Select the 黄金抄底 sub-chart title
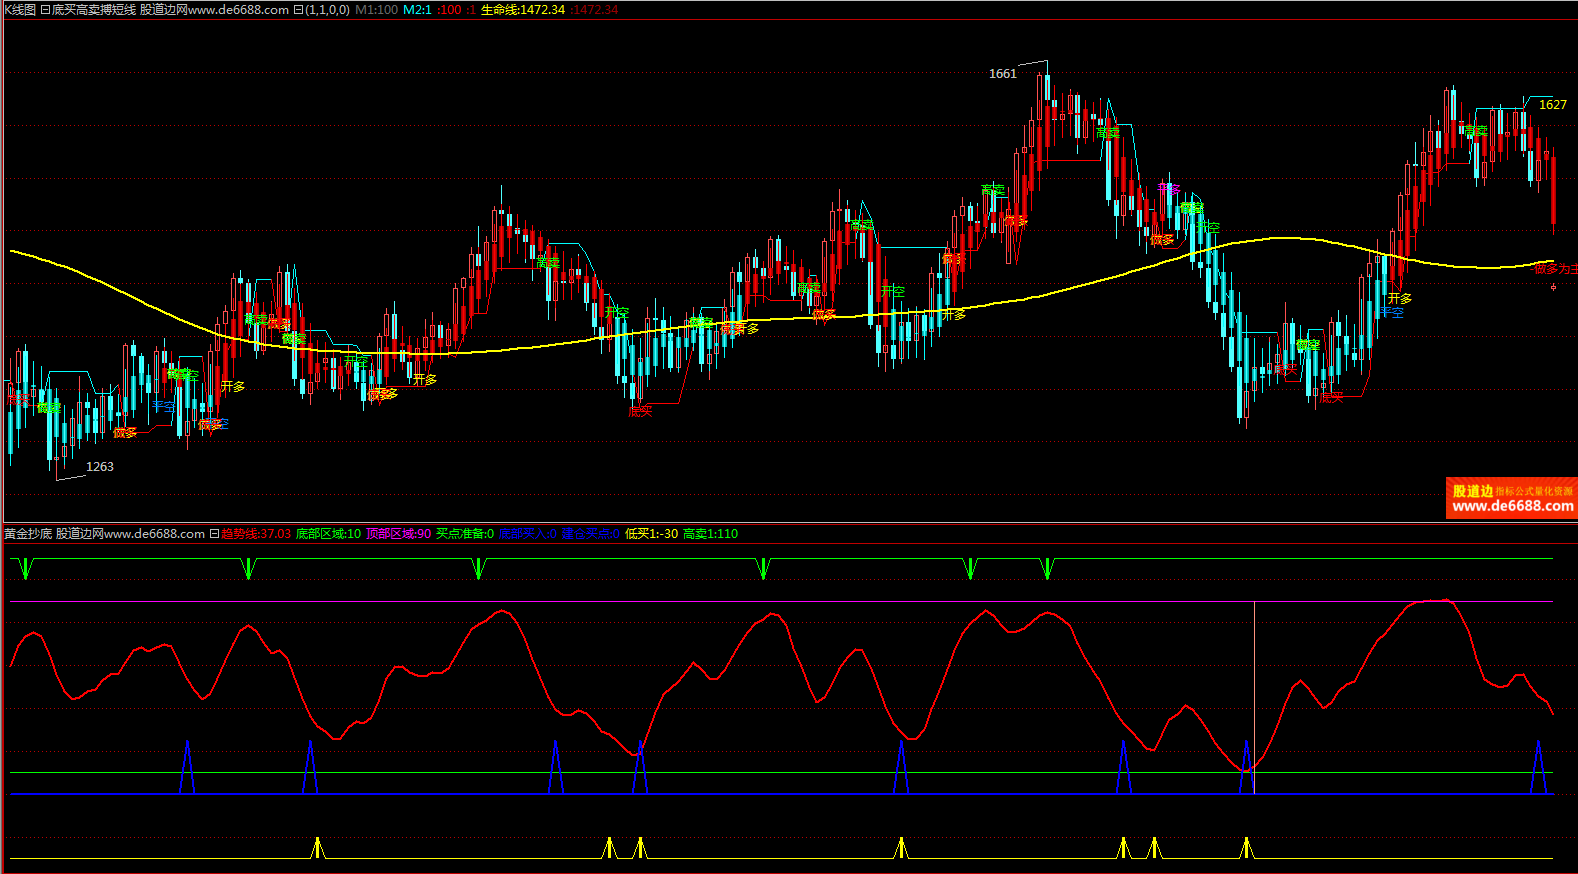 [x=28, y=534]
